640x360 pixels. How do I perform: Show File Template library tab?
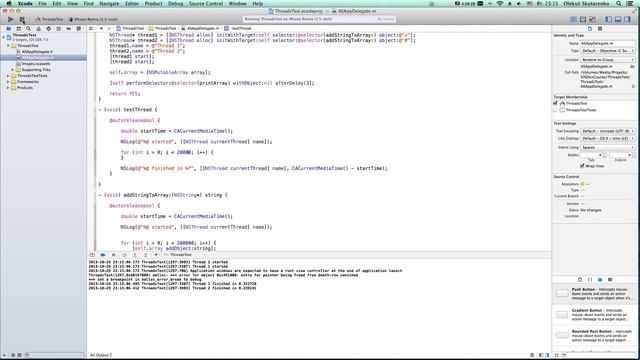pyautogui.click(x=580, y=280)
